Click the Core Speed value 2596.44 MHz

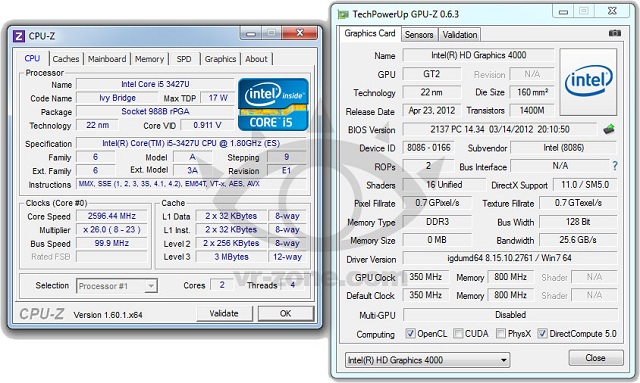click(111, 216)
